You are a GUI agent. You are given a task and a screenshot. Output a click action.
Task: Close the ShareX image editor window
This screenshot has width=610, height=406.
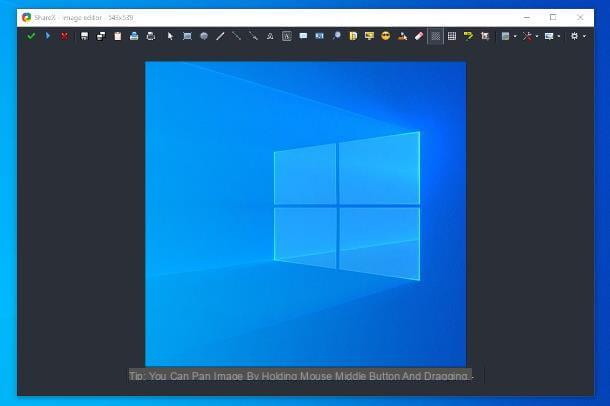580,18
